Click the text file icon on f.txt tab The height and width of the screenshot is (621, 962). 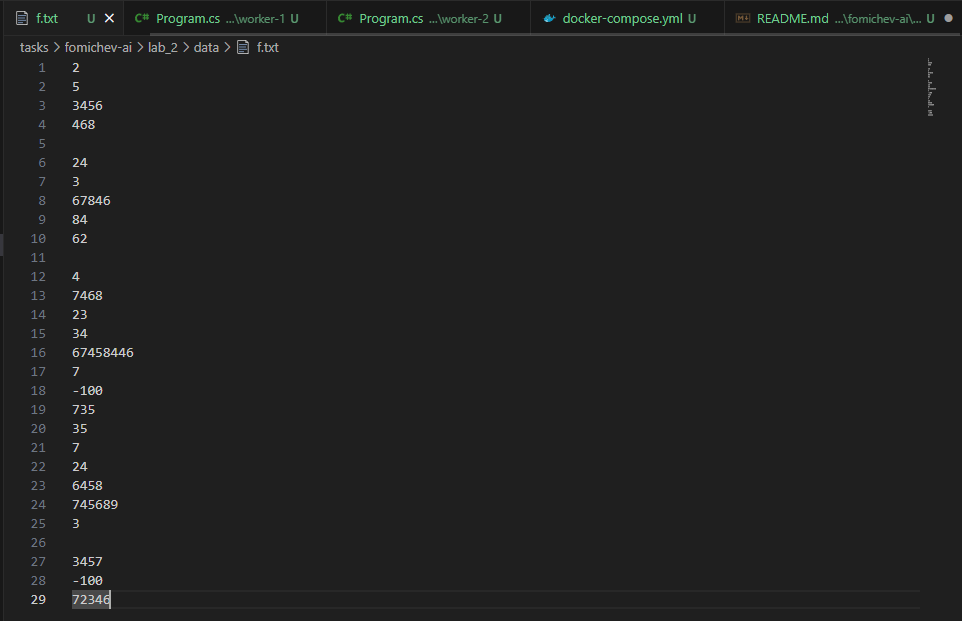click(22, 18)
